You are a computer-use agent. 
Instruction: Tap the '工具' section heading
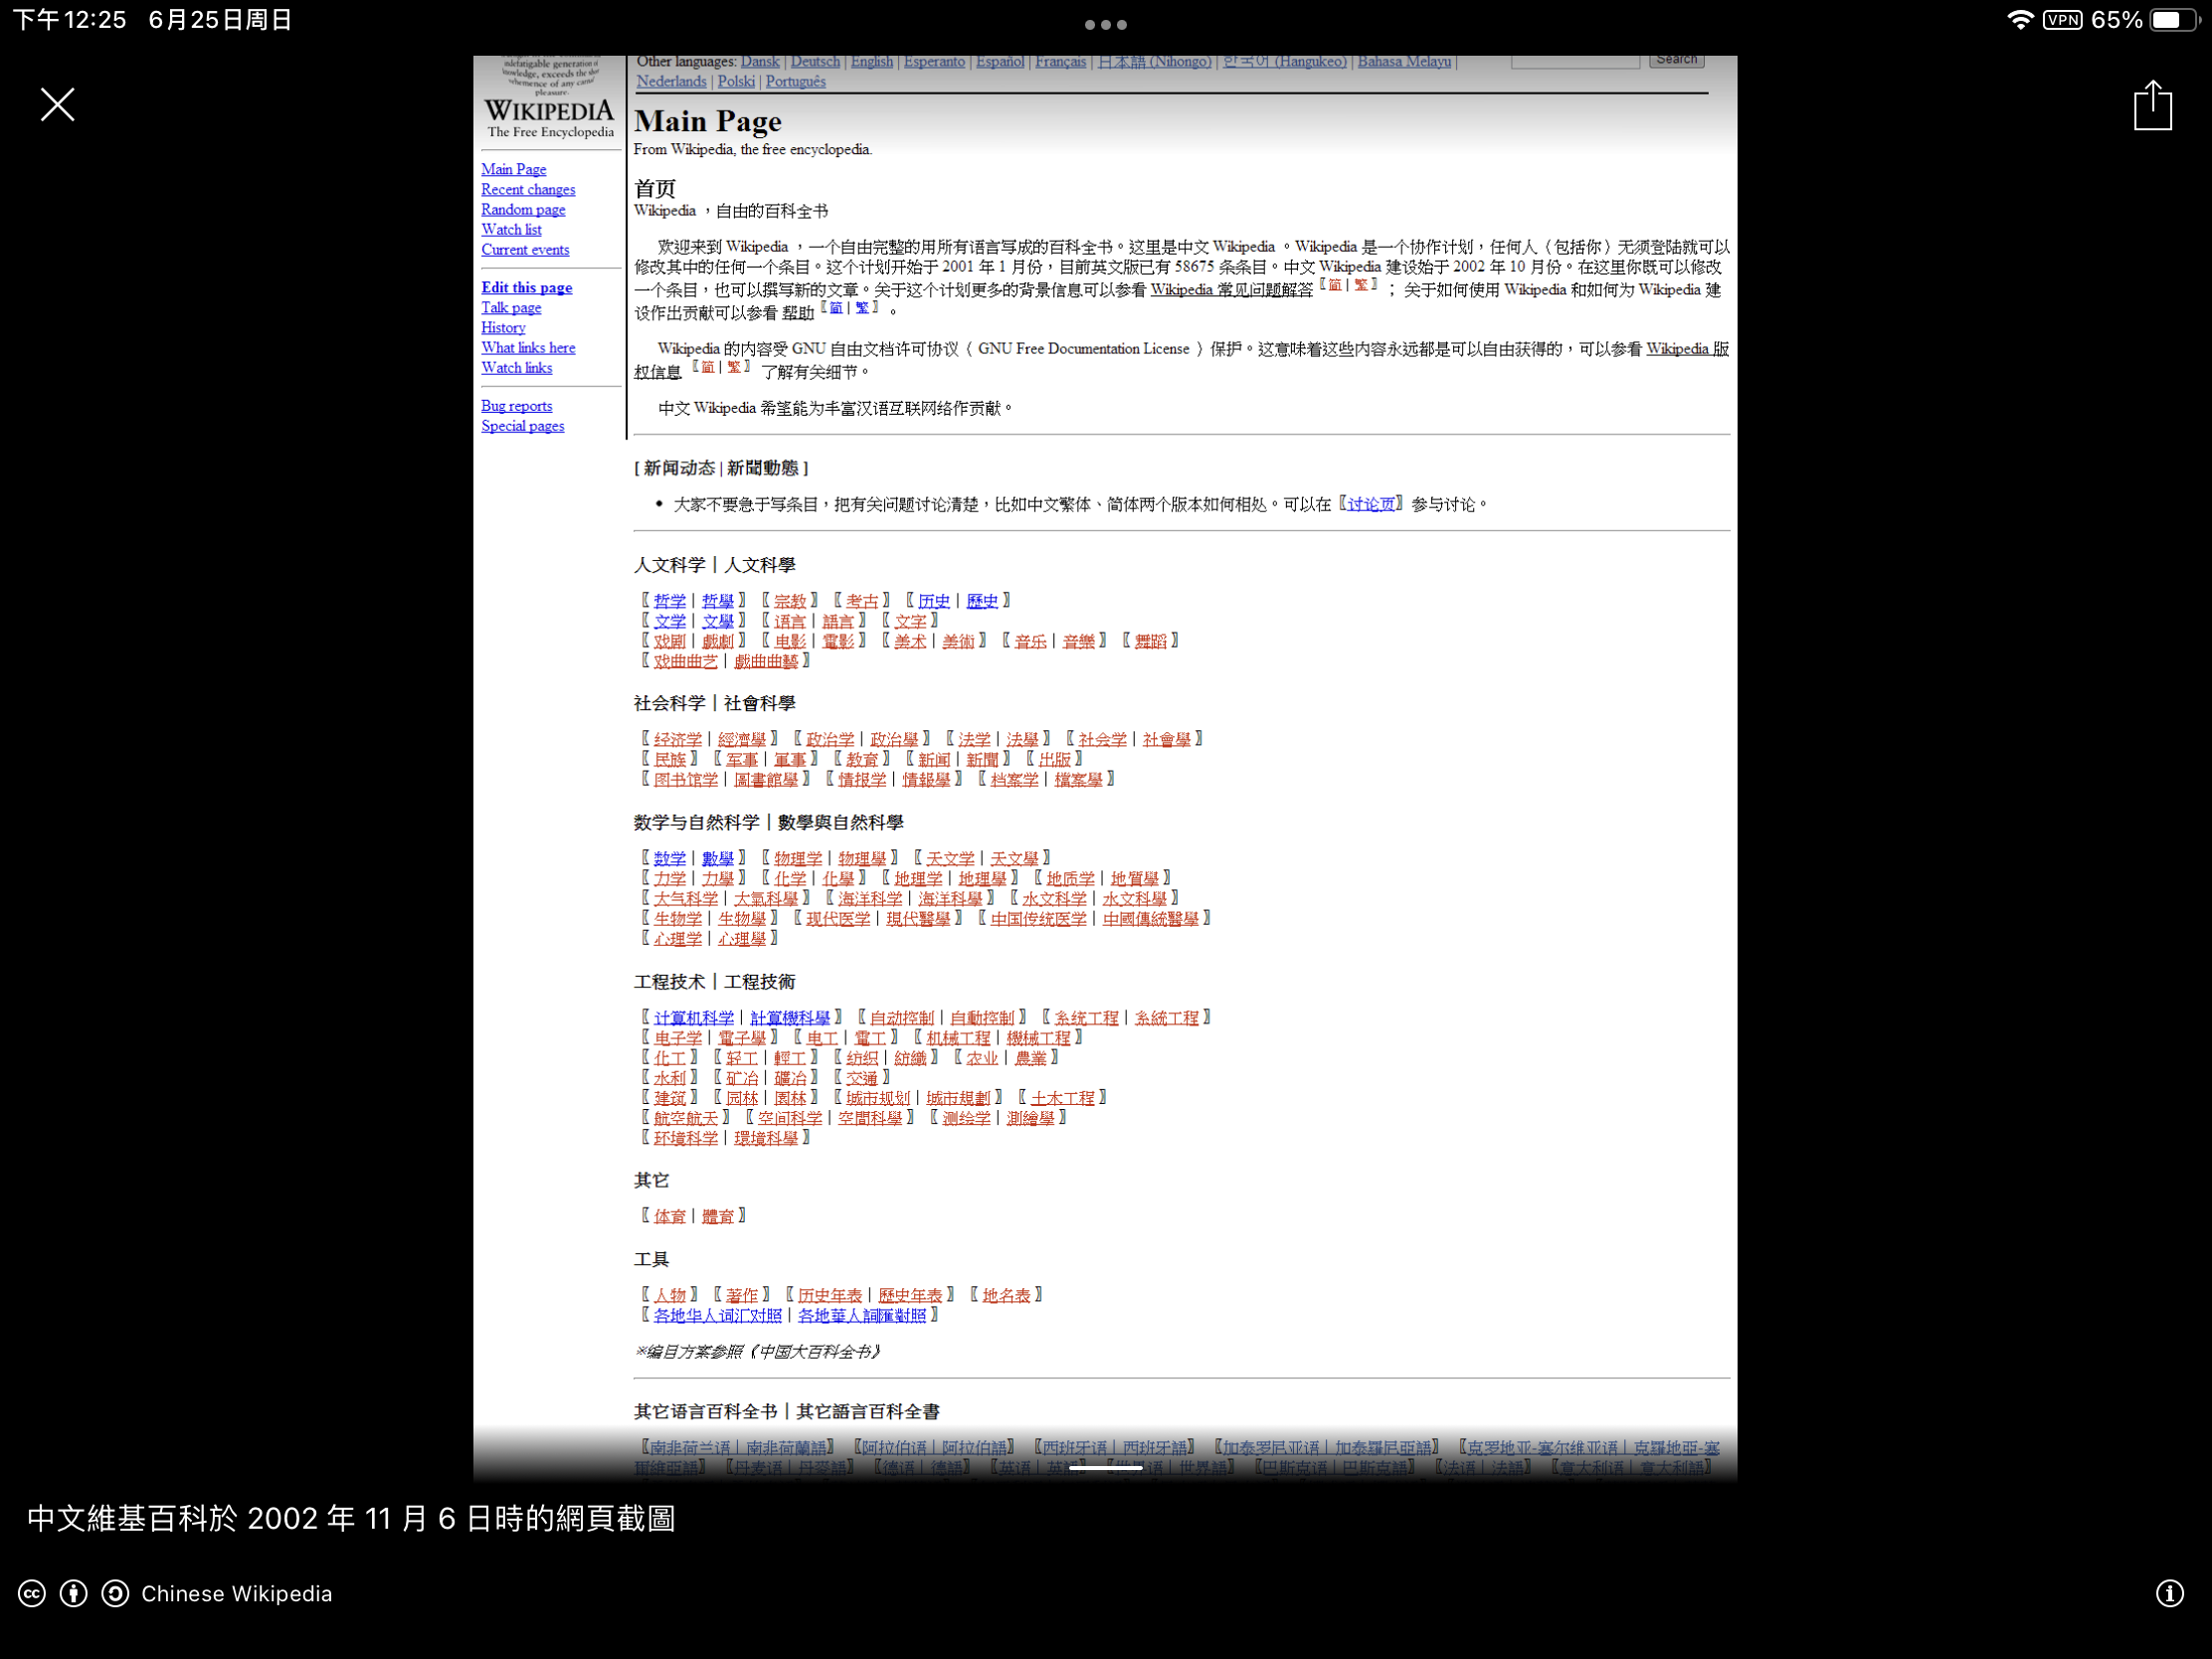tap(651, 1259)
